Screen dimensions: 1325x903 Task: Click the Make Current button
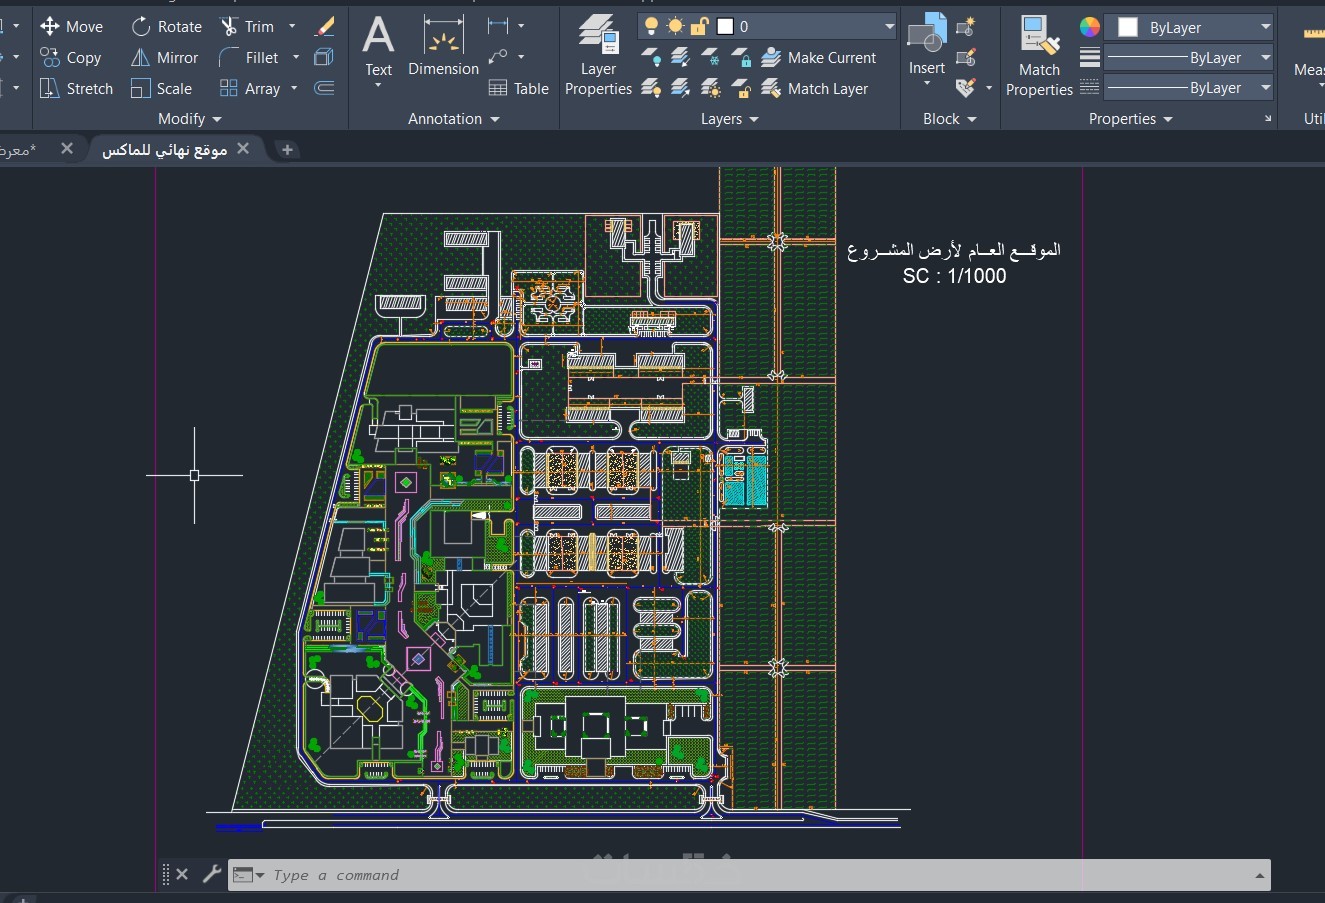pos(819,58)
